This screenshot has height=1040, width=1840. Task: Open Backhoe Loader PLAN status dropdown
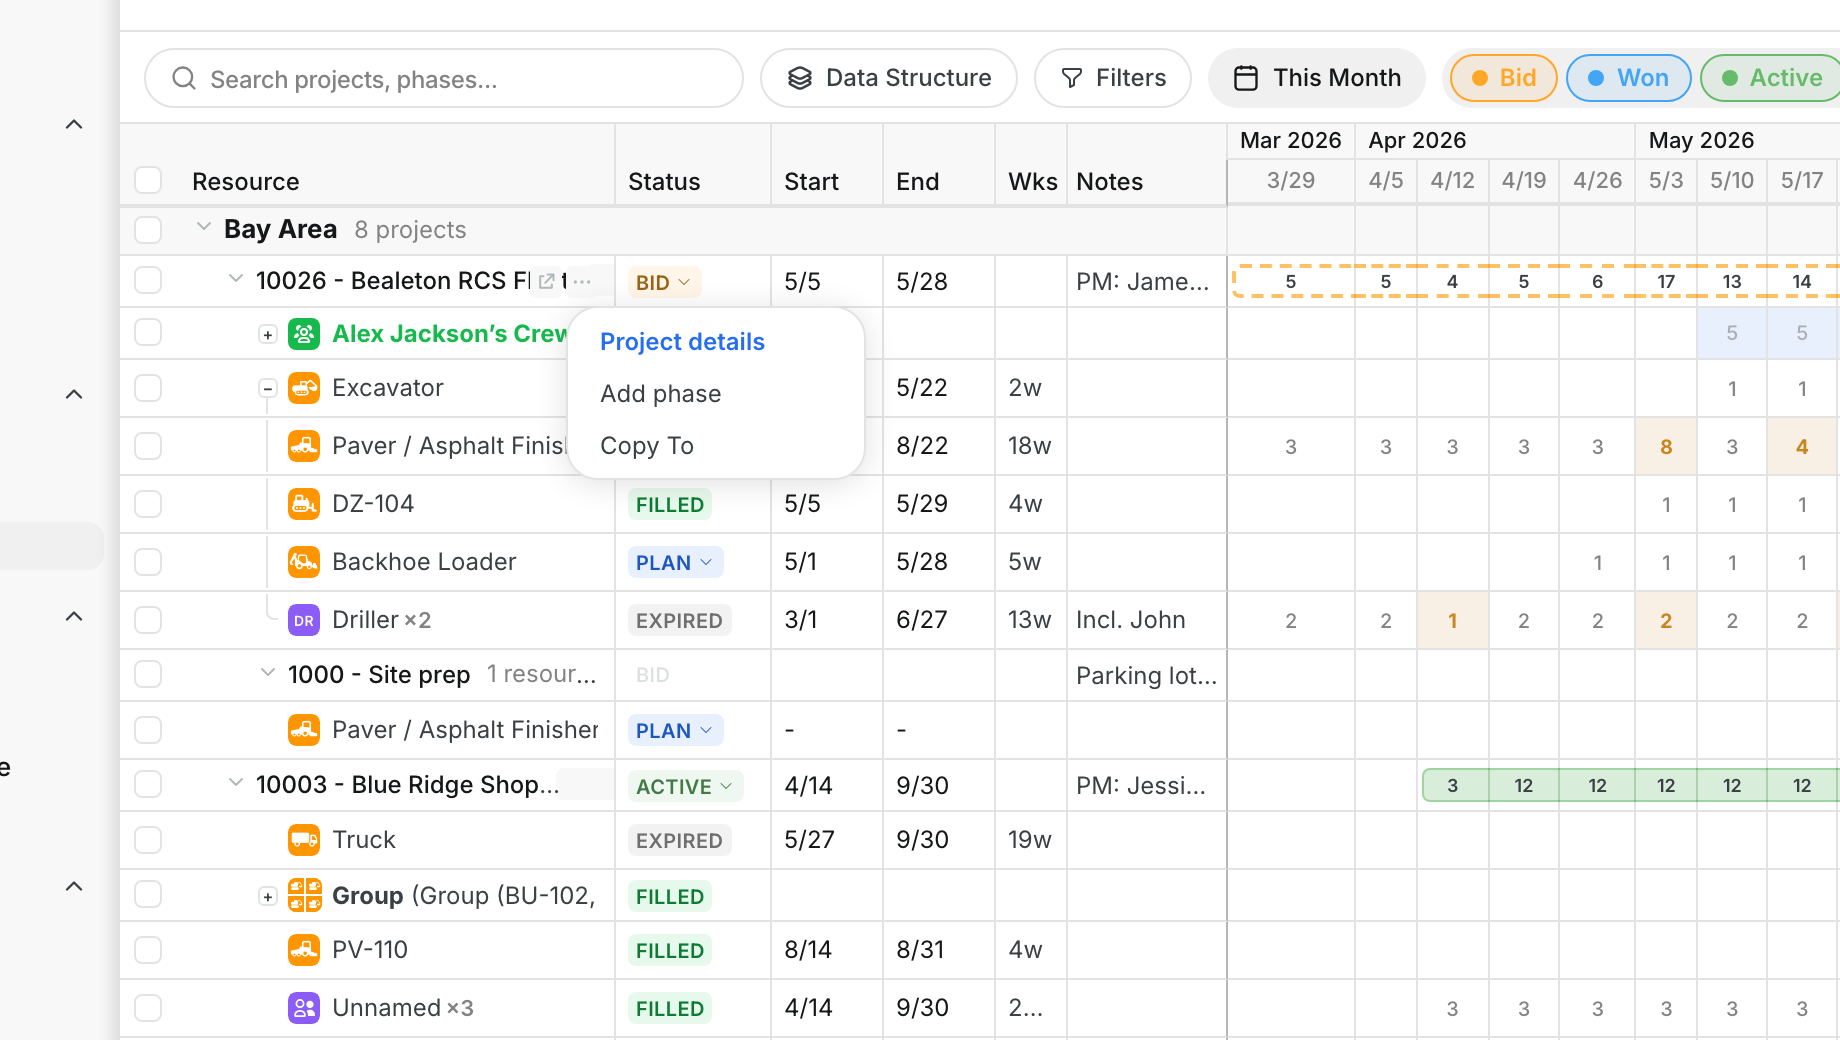point(675,562)
